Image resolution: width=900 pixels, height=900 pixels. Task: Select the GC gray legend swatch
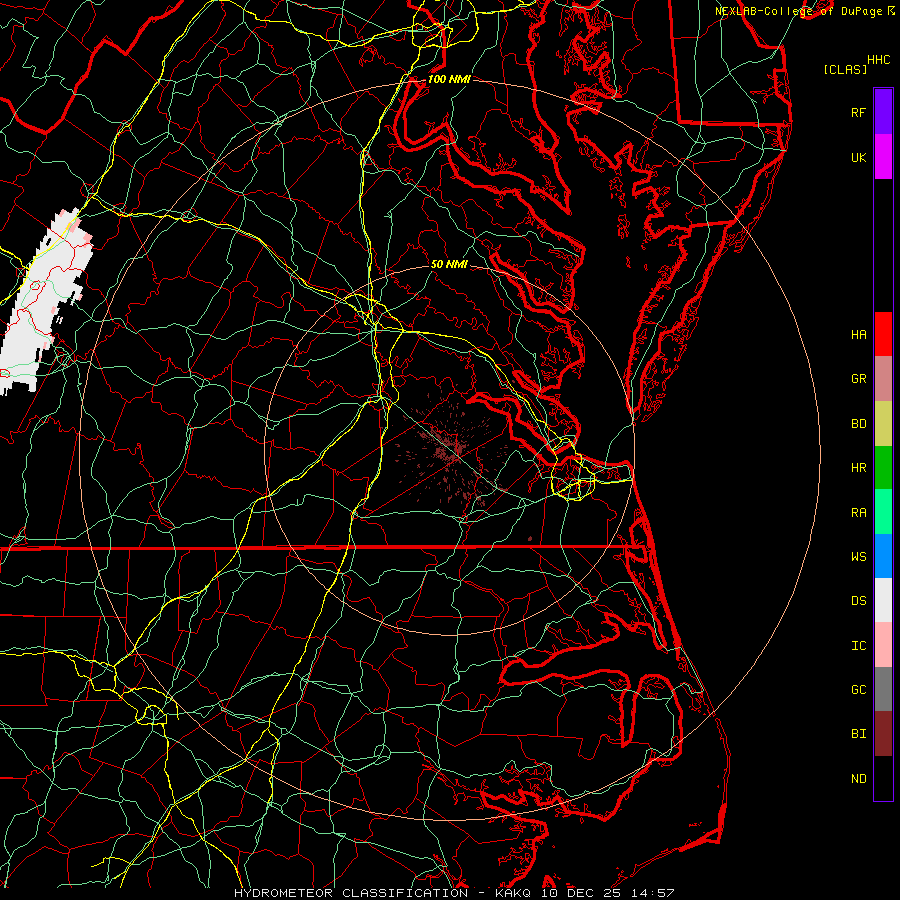(x=883, y=689)
